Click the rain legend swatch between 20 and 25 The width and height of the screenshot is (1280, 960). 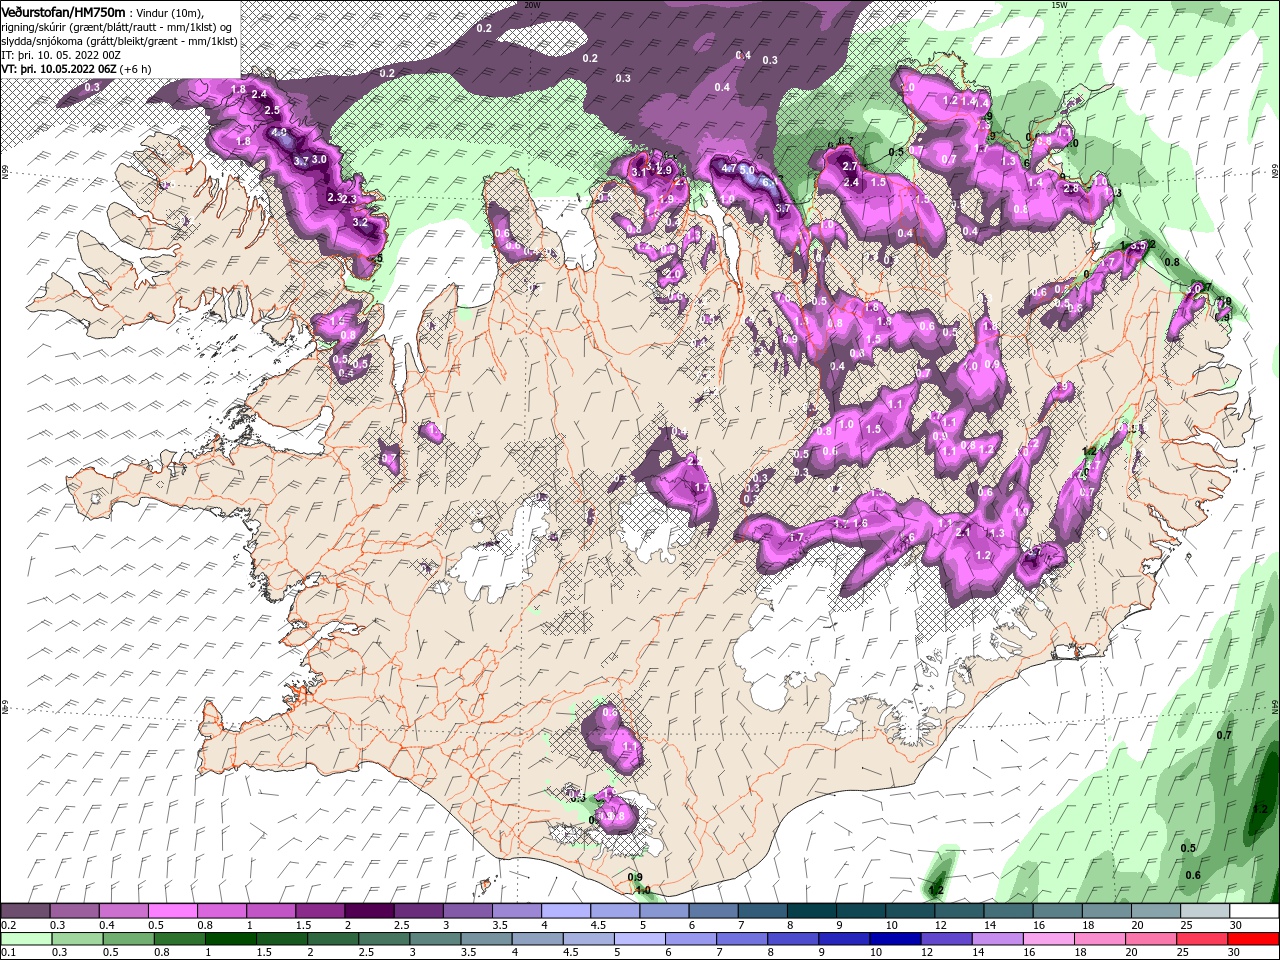(1152, 939)
